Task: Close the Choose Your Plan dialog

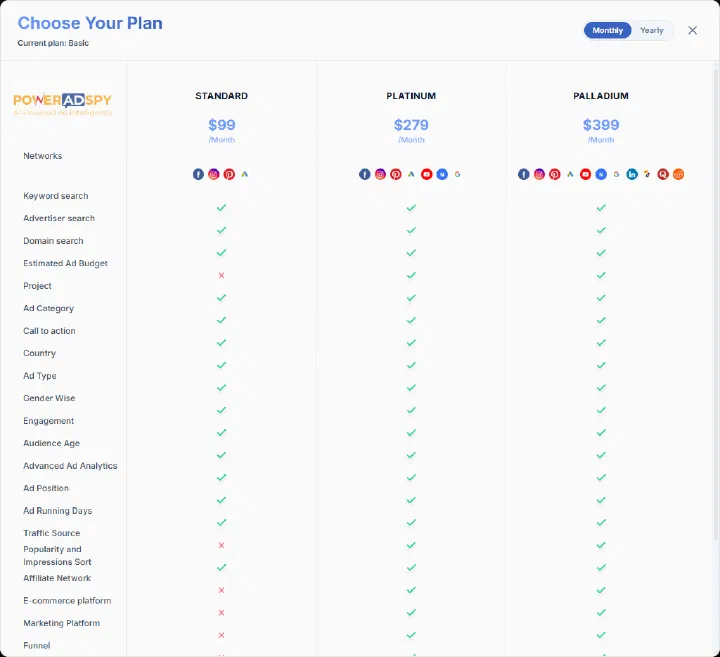Action: pos(692,30)
